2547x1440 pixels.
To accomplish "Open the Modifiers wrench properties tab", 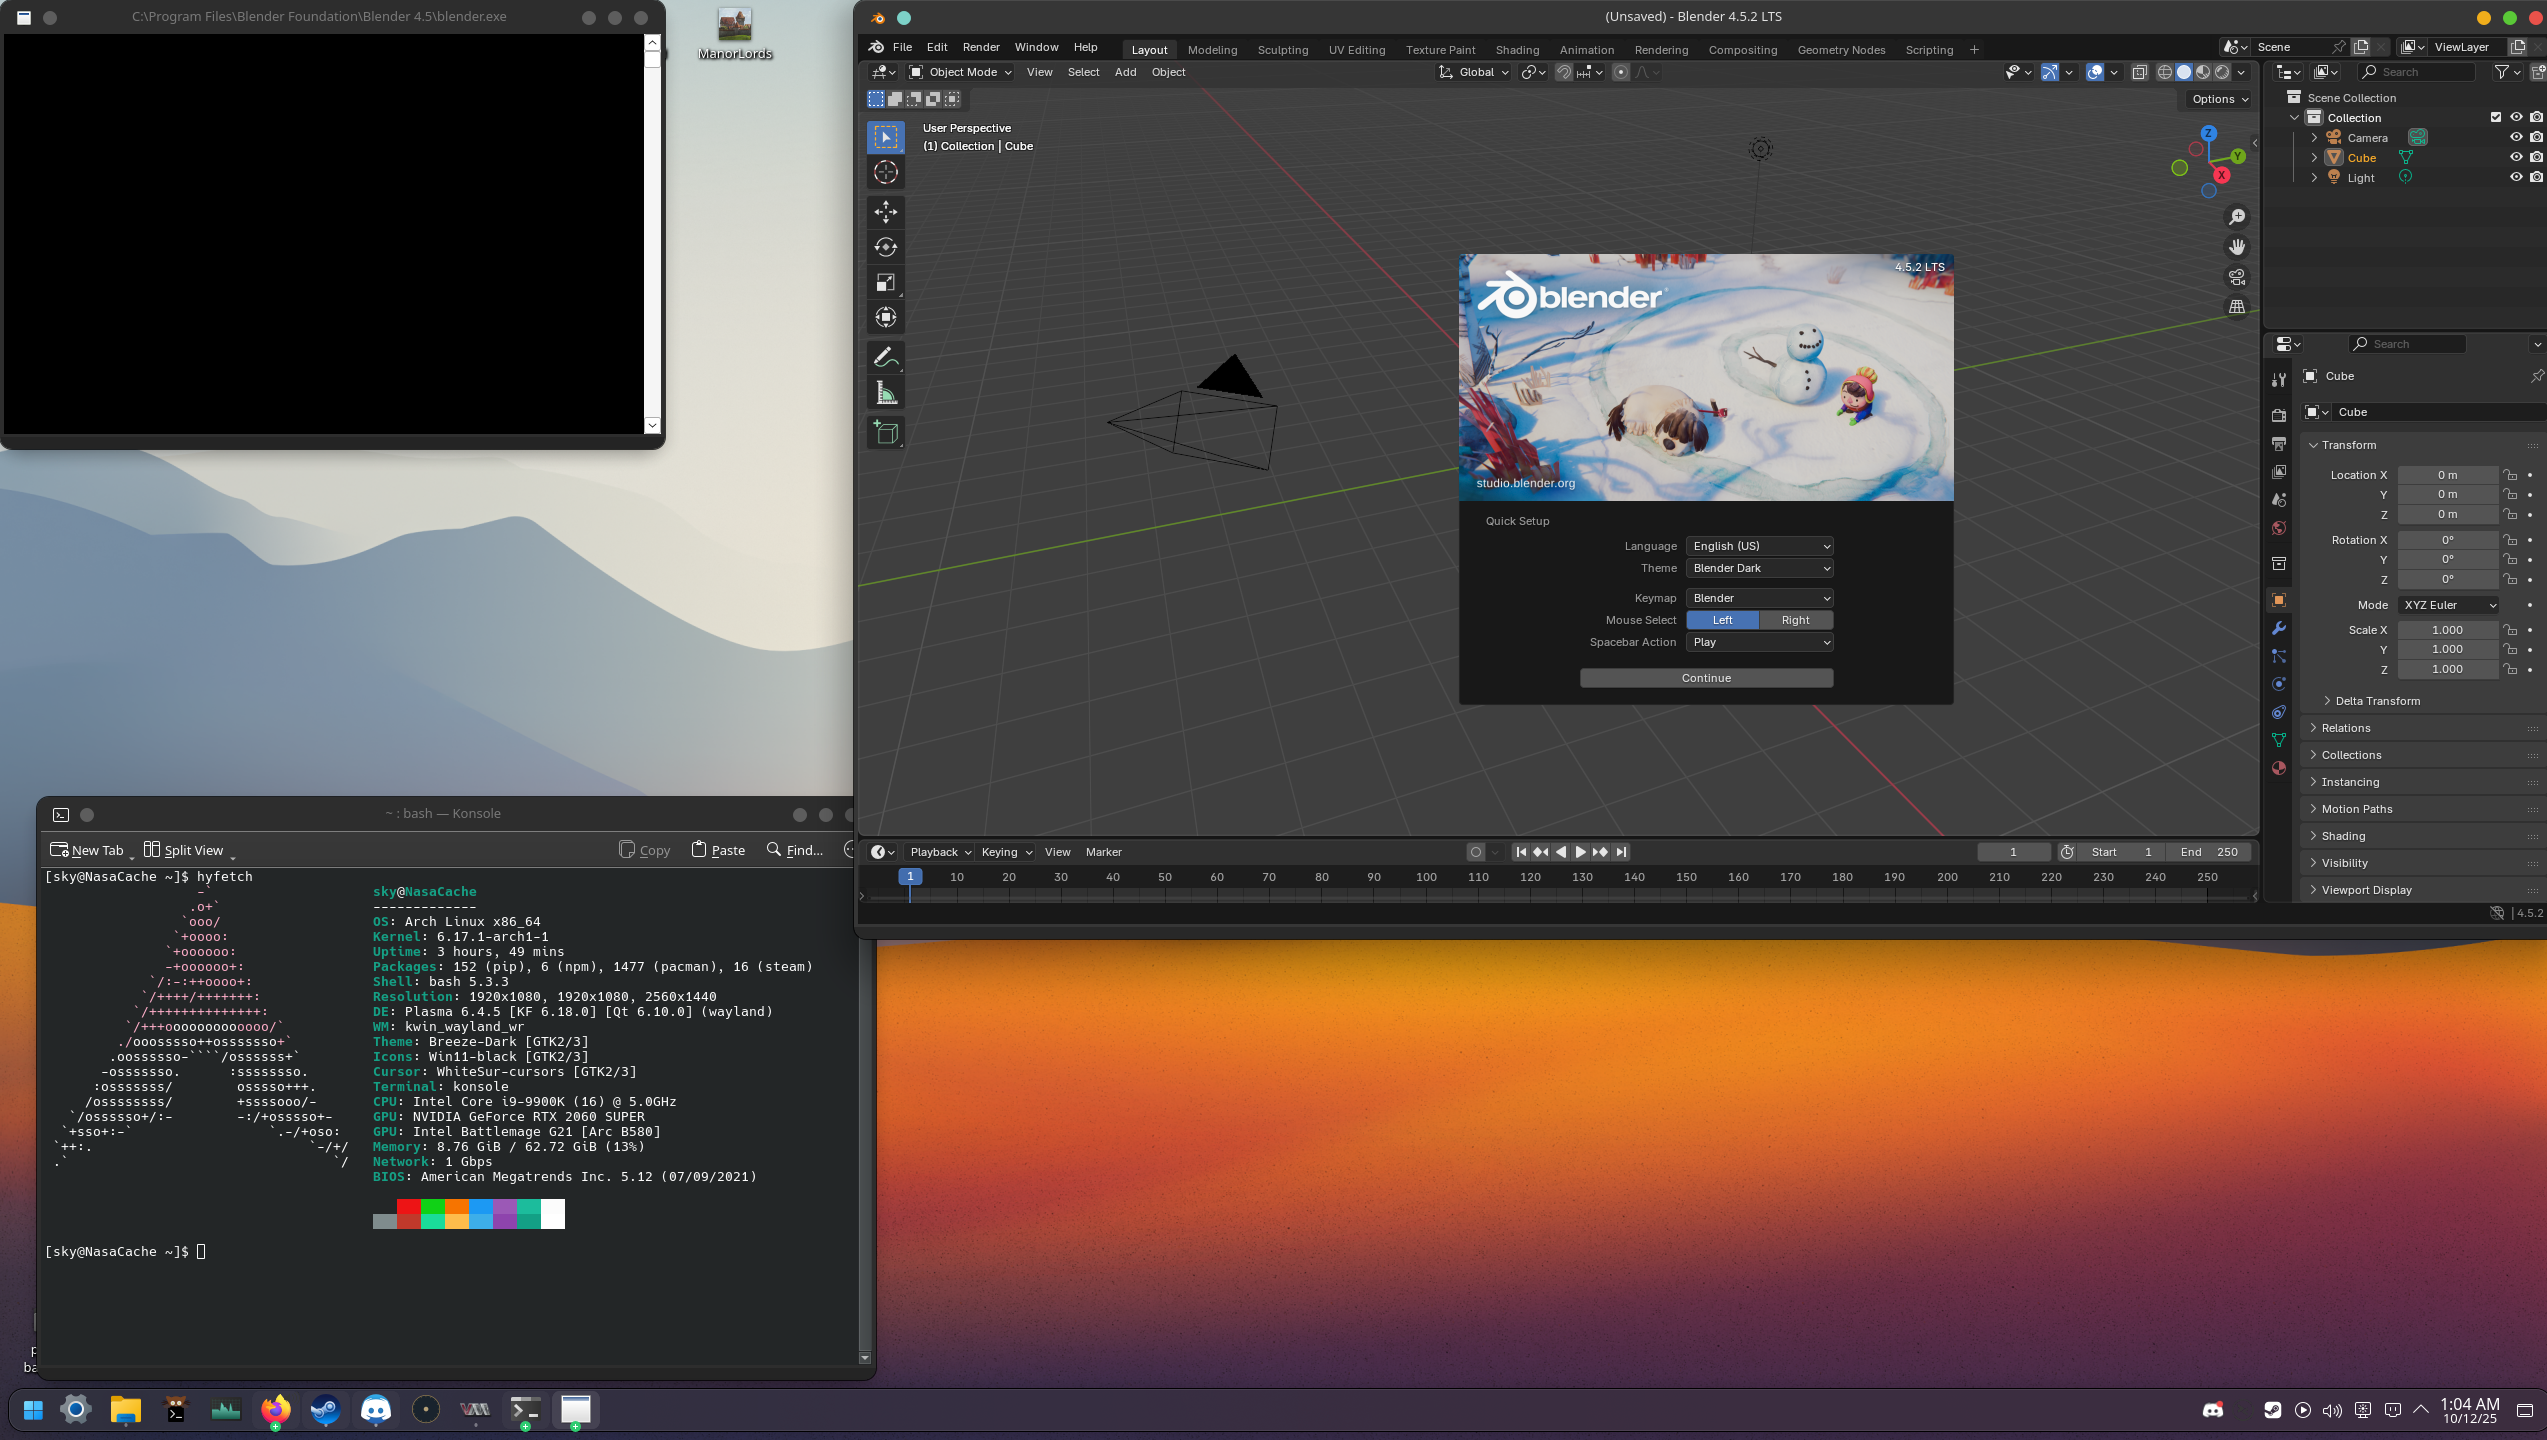I will 2279,628.
